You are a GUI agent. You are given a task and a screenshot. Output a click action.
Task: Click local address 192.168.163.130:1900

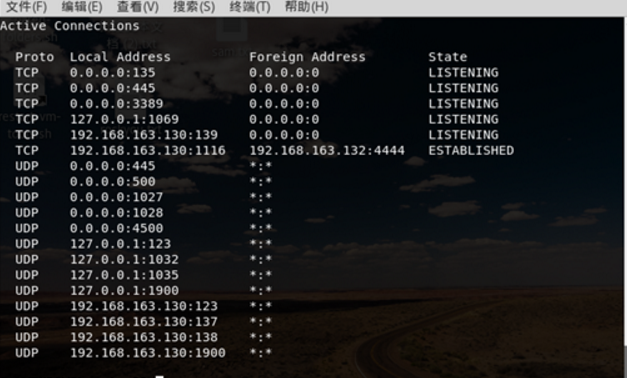click(x=148, y=353)
